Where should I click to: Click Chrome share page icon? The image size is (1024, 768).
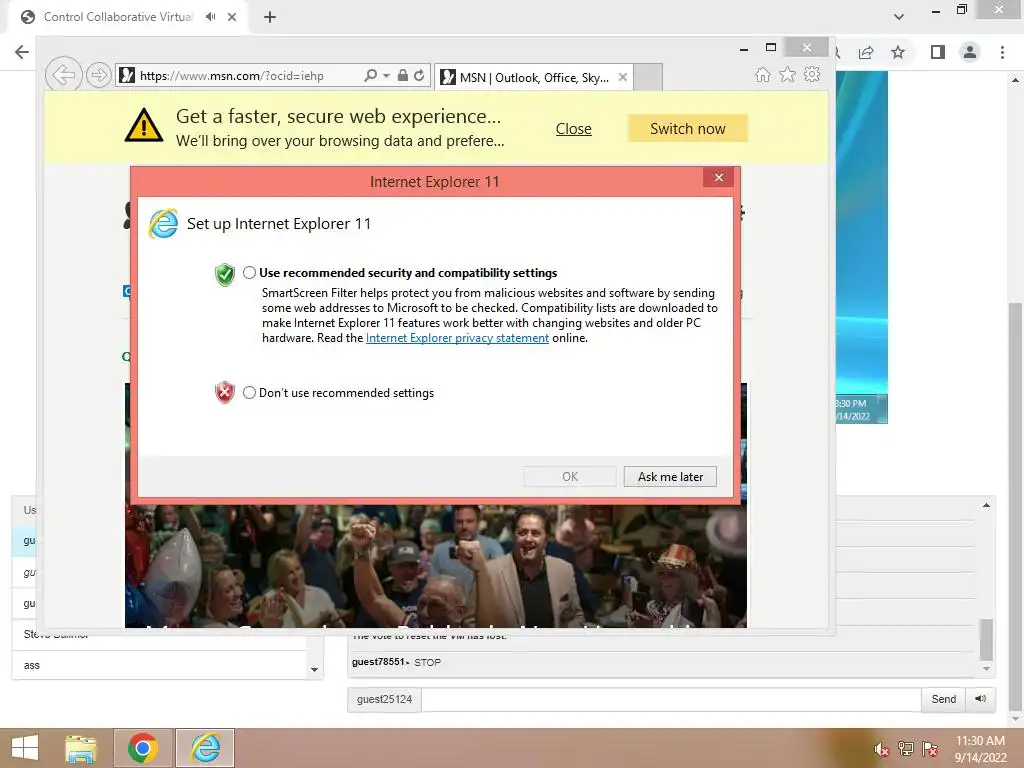[x=866, y=52]
